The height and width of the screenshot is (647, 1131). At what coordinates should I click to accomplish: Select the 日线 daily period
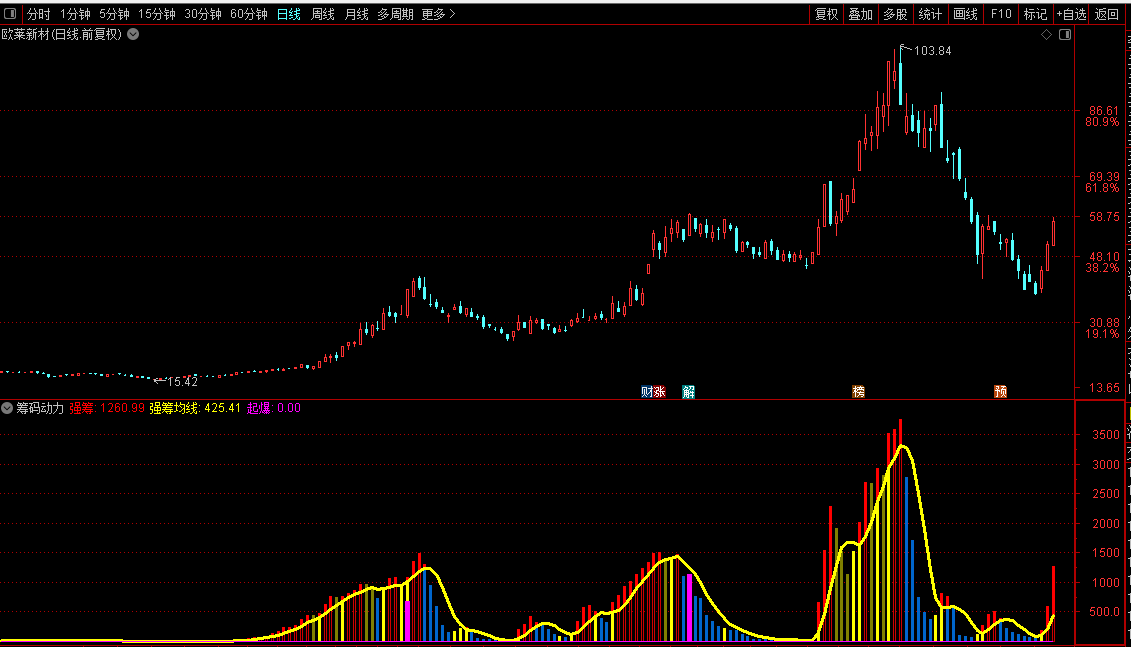click(x=289, y=14)
